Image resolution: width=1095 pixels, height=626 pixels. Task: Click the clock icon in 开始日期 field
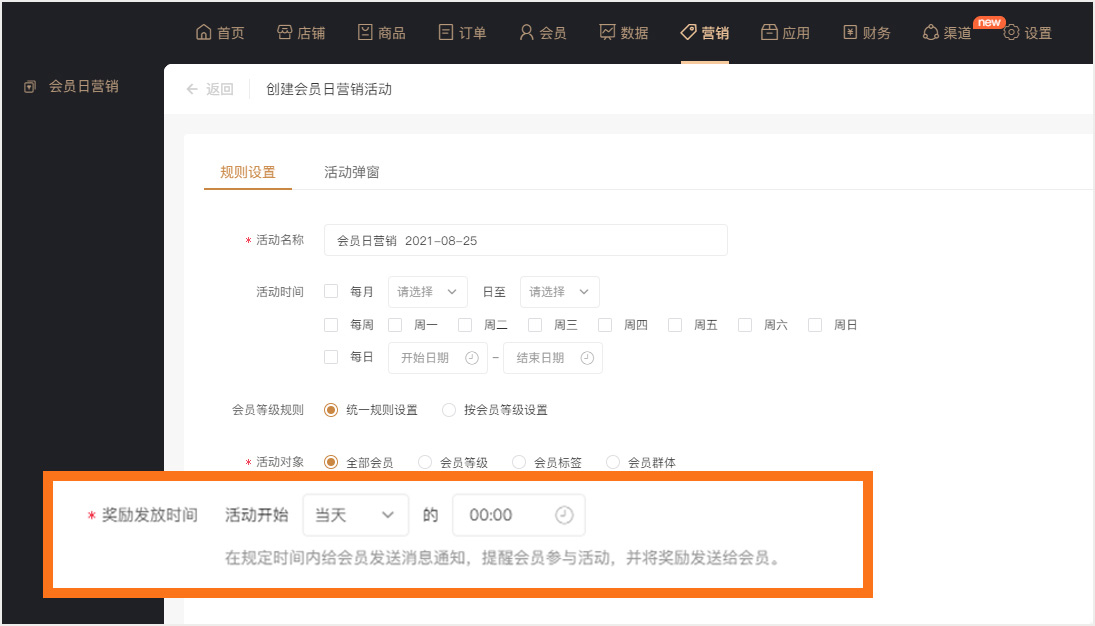point(472,358)
